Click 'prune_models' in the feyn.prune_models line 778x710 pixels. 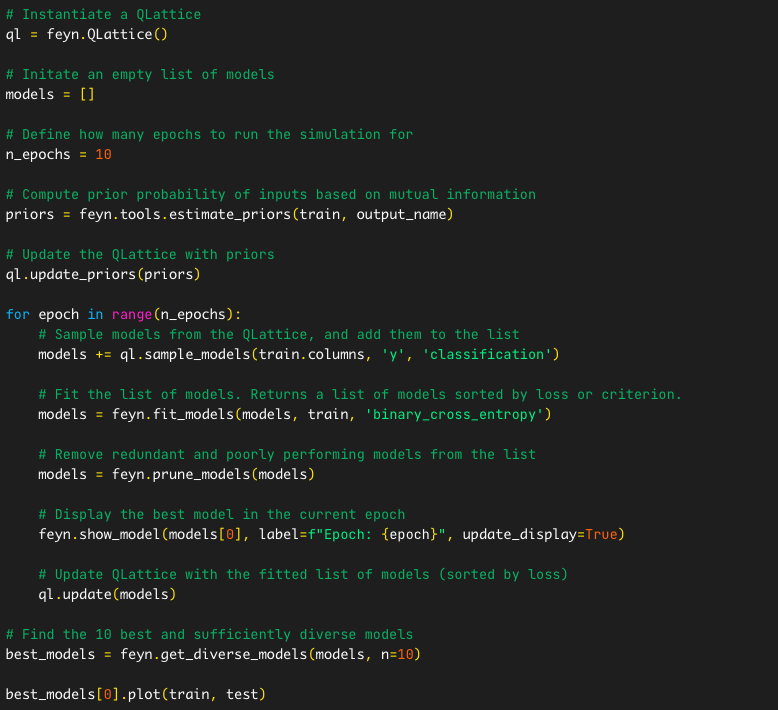point(201,474)
